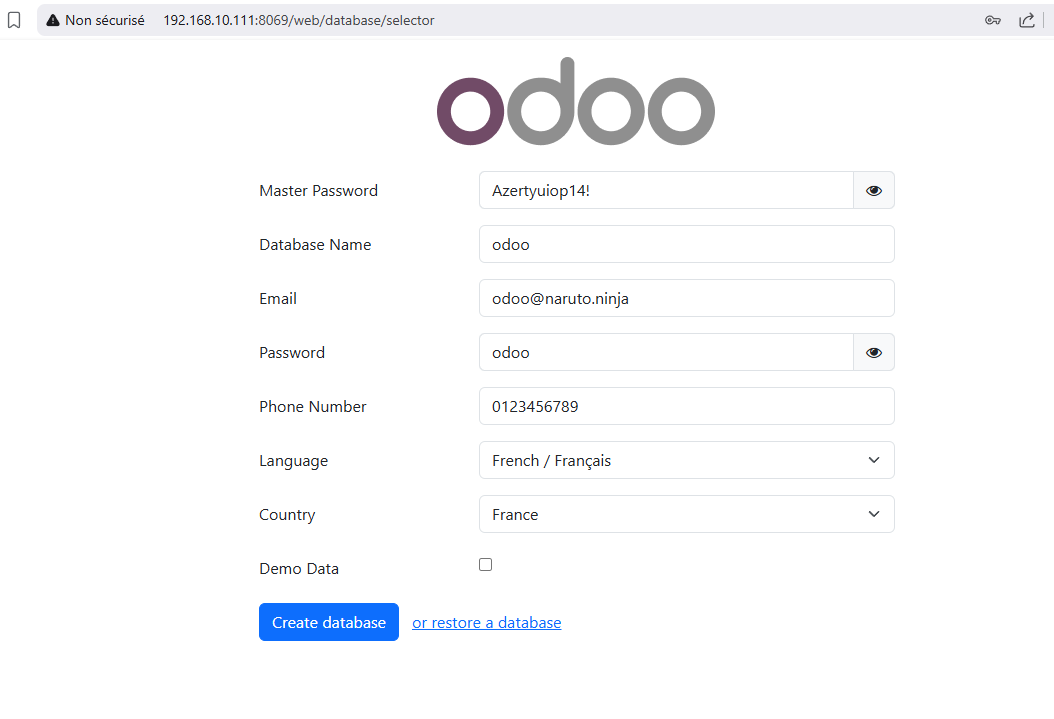The width and height of the screenshot is (1054, 719).
Task: Open the Language dropdown showing French / Français
Action: click(686, 460)
